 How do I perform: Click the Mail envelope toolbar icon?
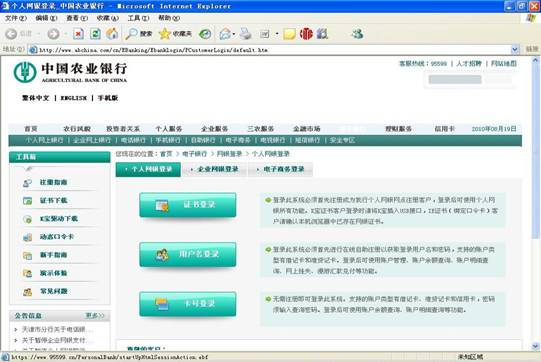click(225, 34)
